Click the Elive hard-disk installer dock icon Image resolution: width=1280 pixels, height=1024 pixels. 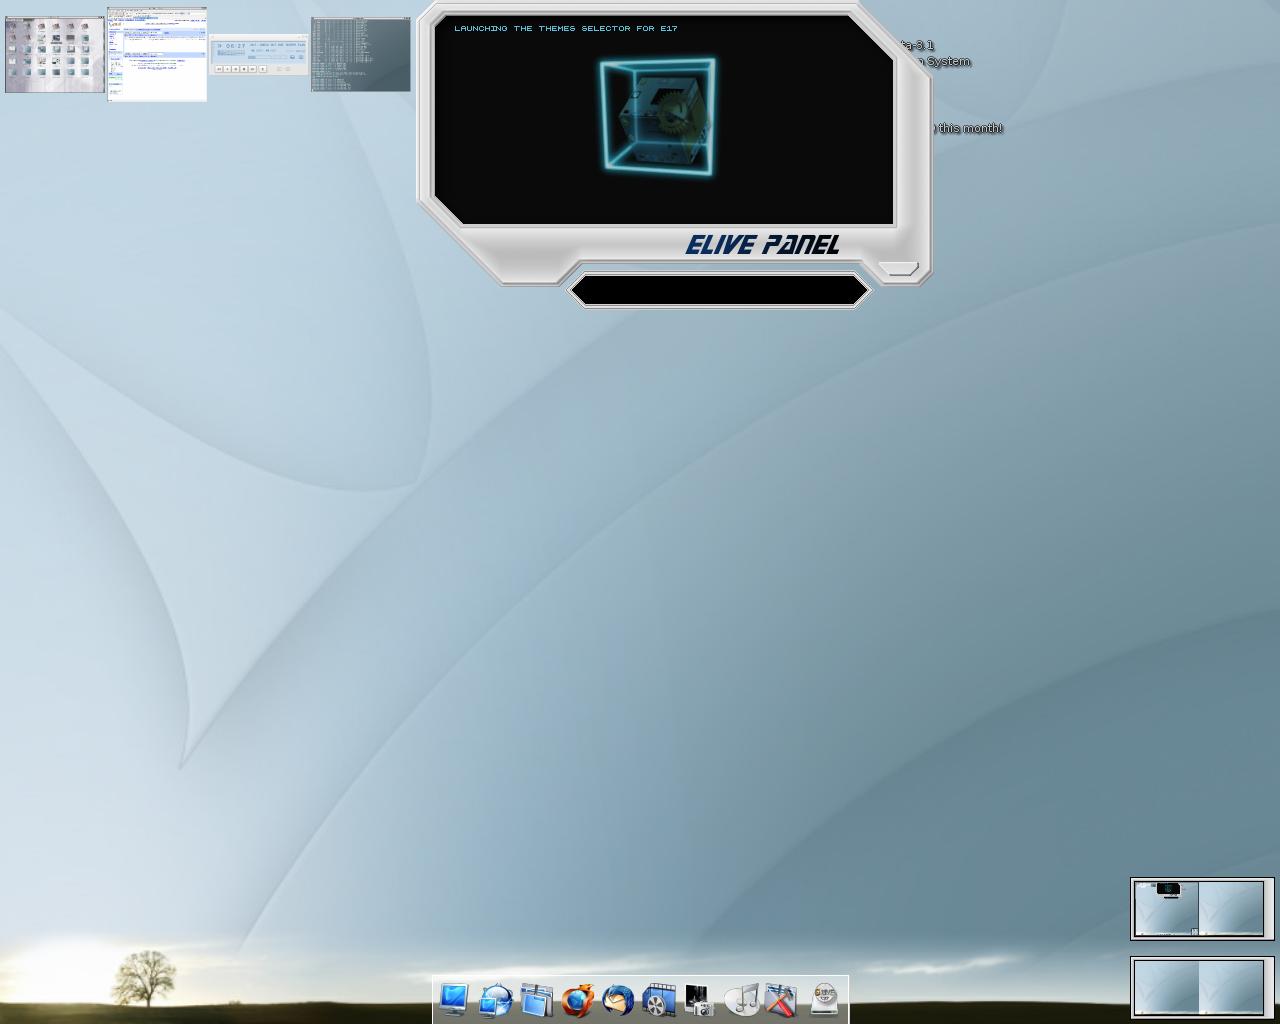824,999
